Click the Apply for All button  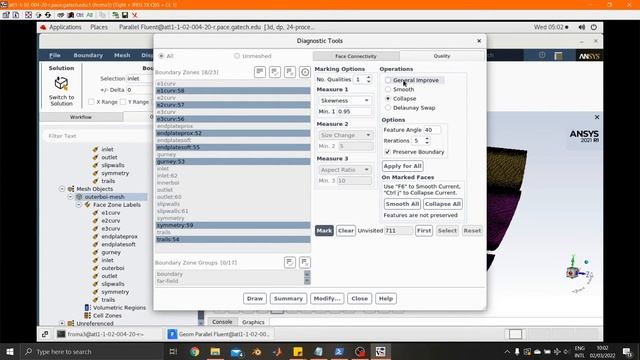tap(402, 166)
